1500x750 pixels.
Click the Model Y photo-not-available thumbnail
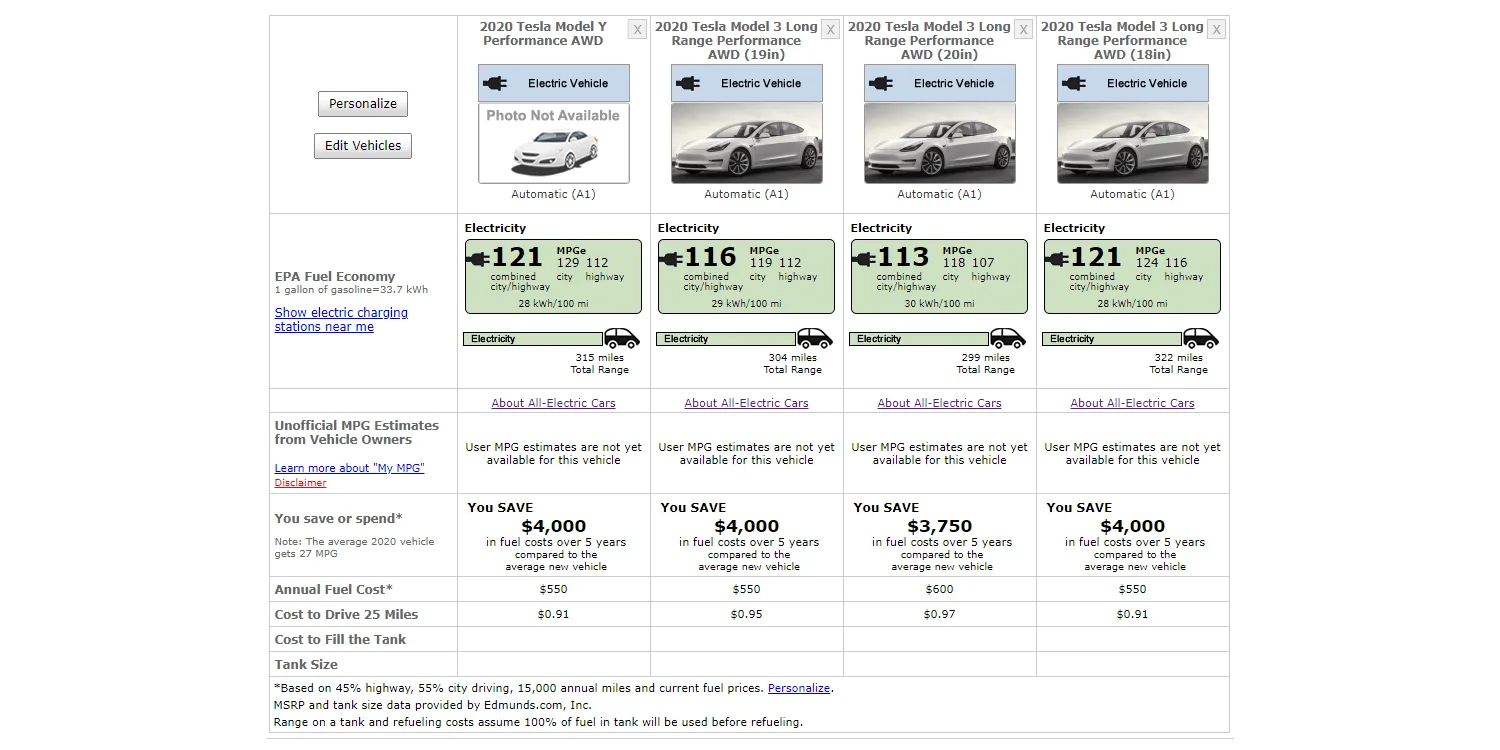pos(553,144)
